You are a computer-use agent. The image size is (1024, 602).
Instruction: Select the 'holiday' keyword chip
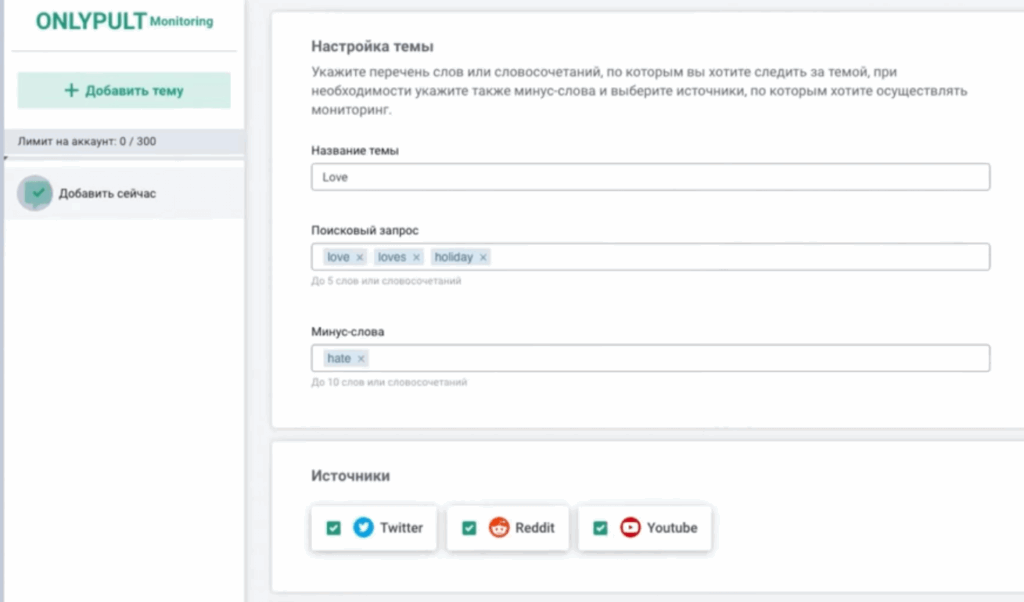(x=453, y=258)
